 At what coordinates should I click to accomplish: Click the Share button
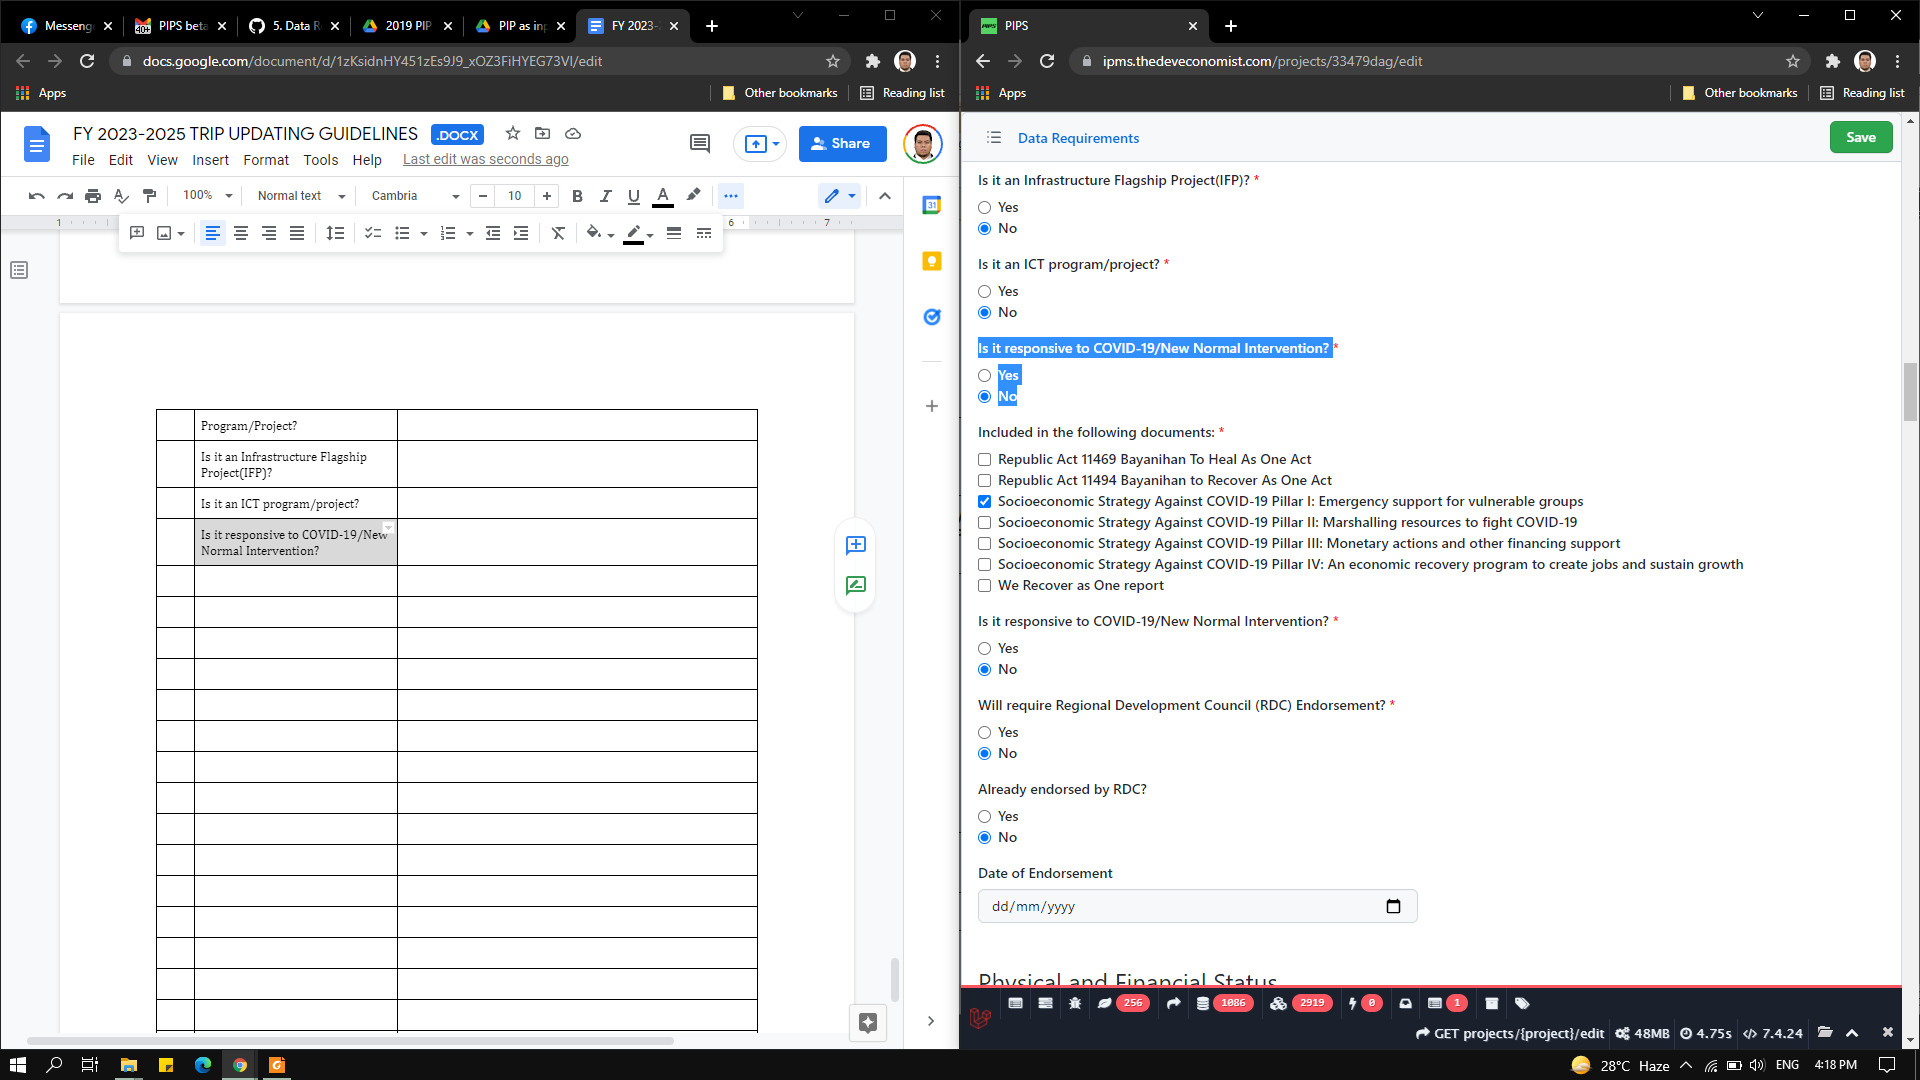pos(842,143)
